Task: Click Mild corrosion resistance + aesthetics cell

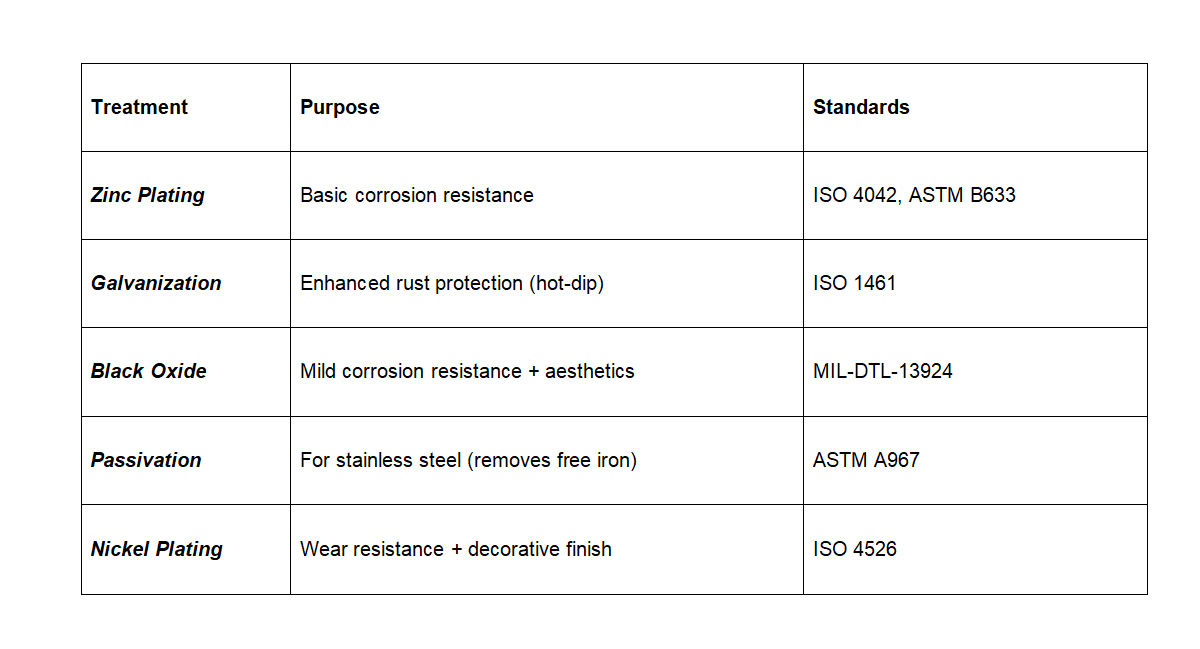Action: (x=547, y=371)
